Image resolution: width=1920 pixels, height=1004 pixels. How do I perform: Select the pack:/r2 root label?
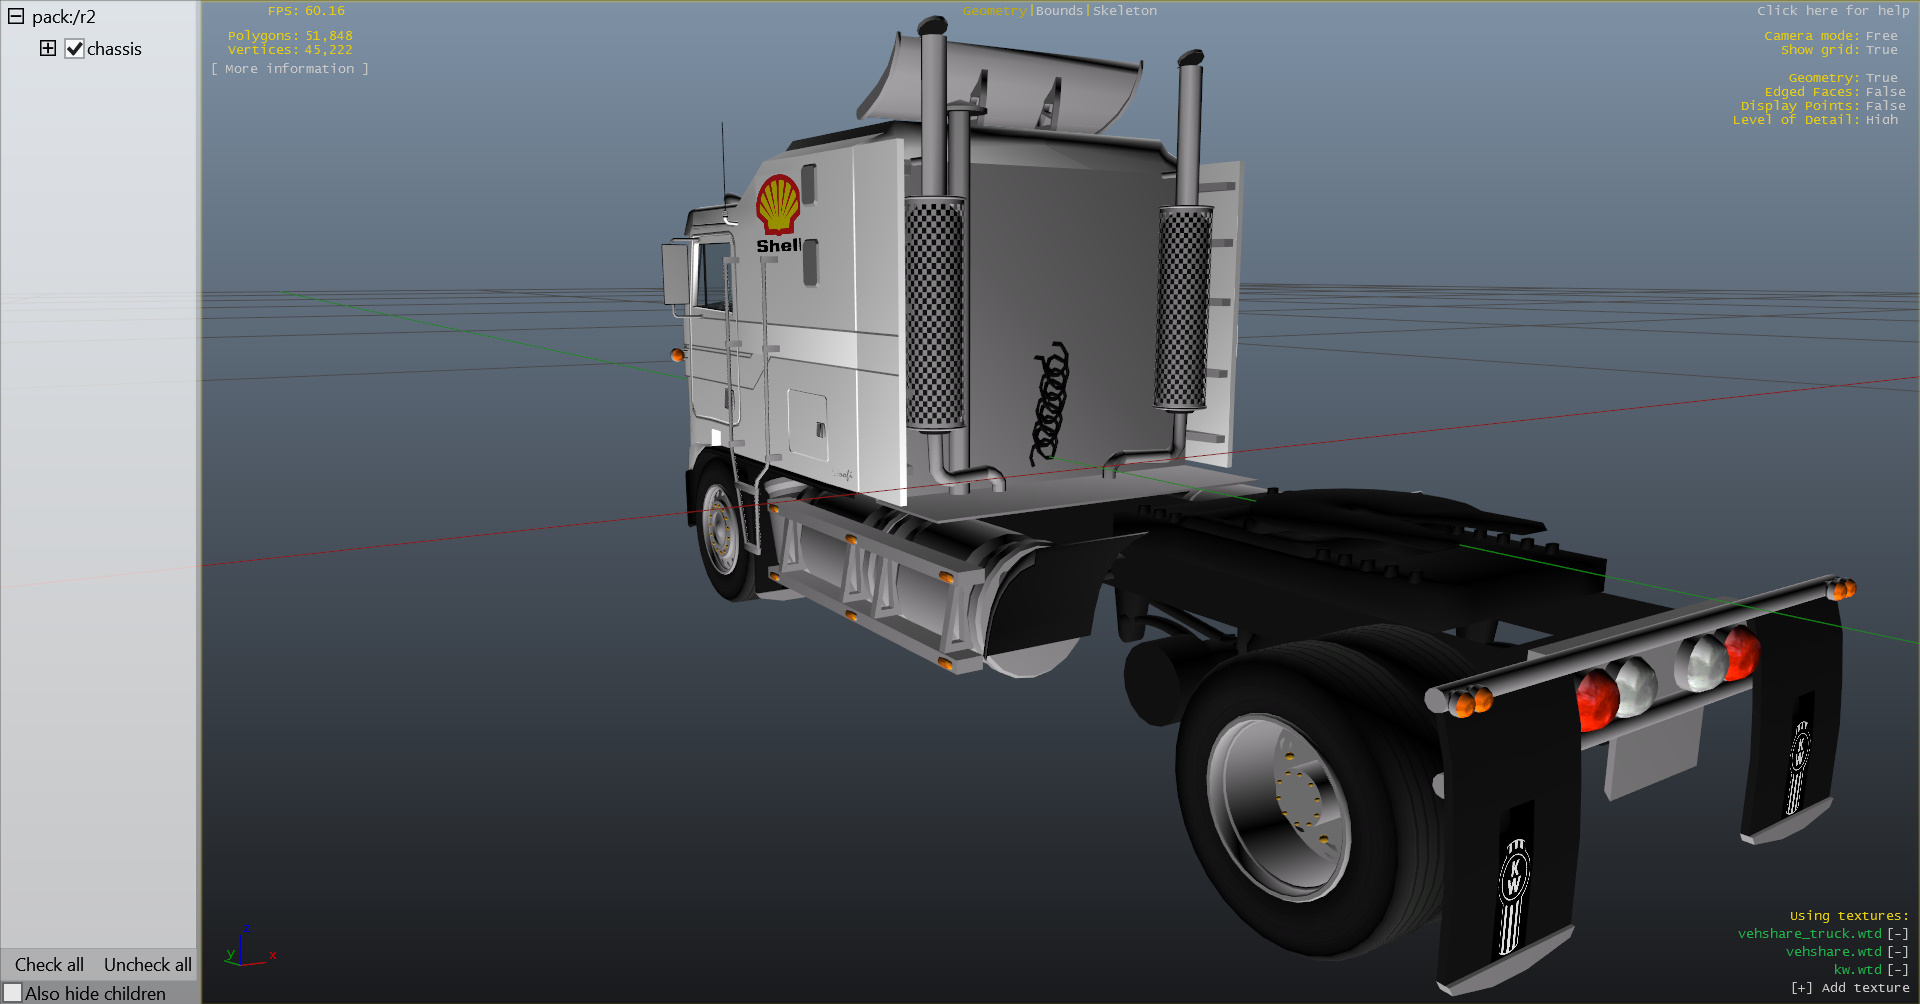pyautogui.click(x=64, y=17)
